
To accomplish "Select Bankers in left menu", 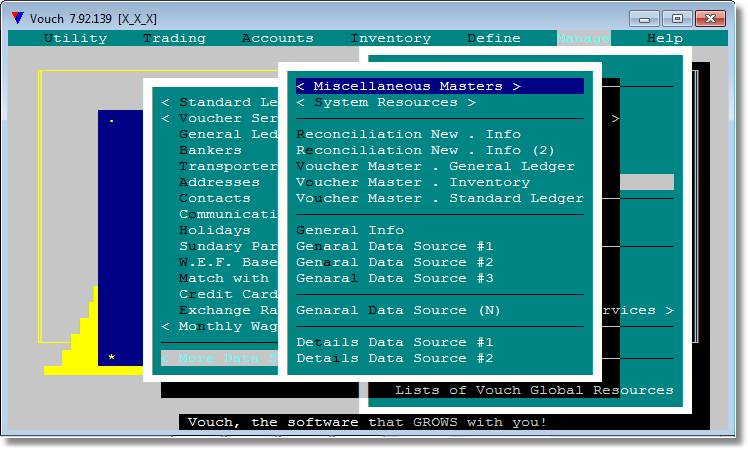I will [210, 150].
